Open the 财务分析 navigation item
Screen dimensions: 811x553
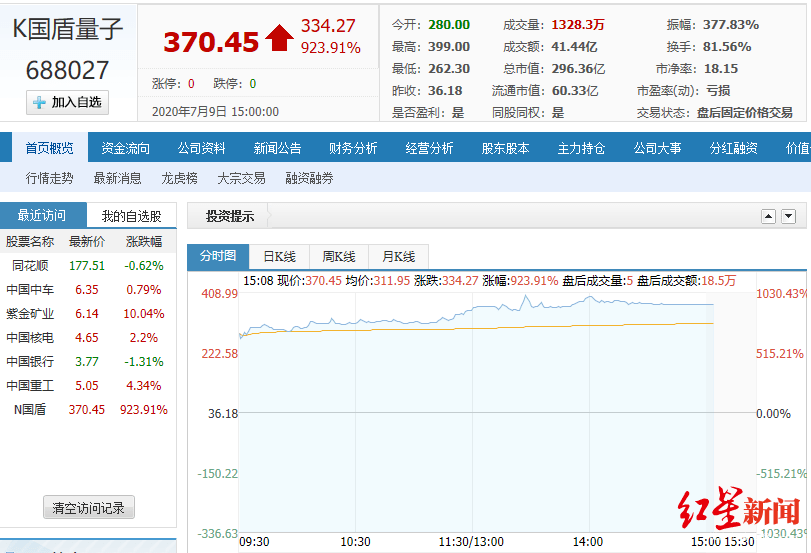(353, 148)
